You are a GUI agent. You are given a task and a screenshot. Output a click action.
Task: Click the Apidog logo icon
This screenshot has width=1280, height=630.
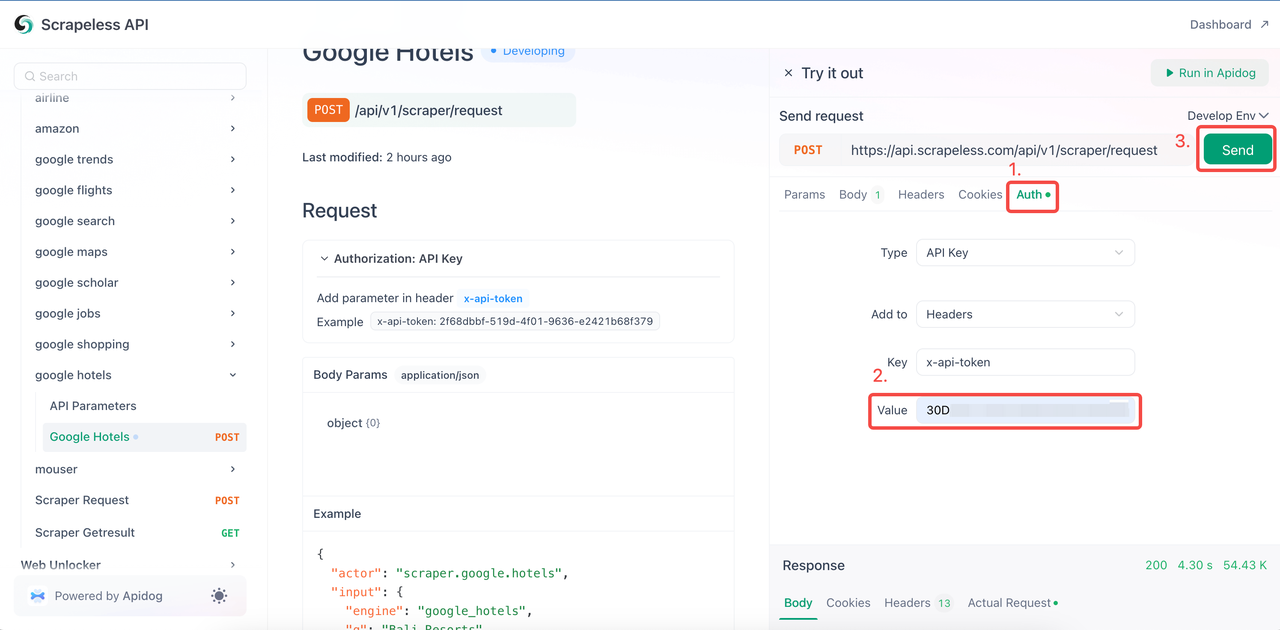click(37, 596)
